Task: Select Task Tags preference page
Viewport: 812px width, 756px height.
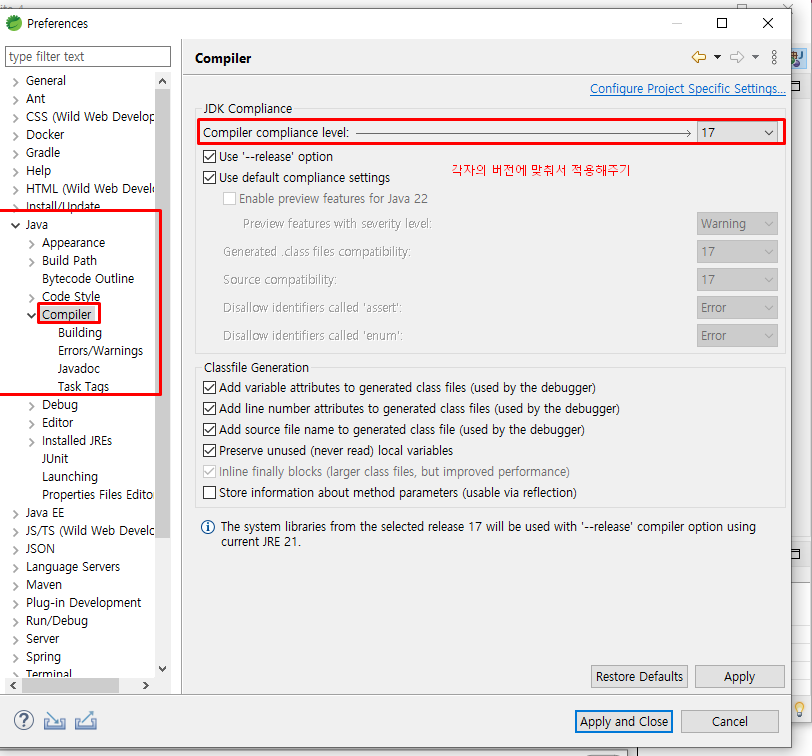Action: point(83,386)
